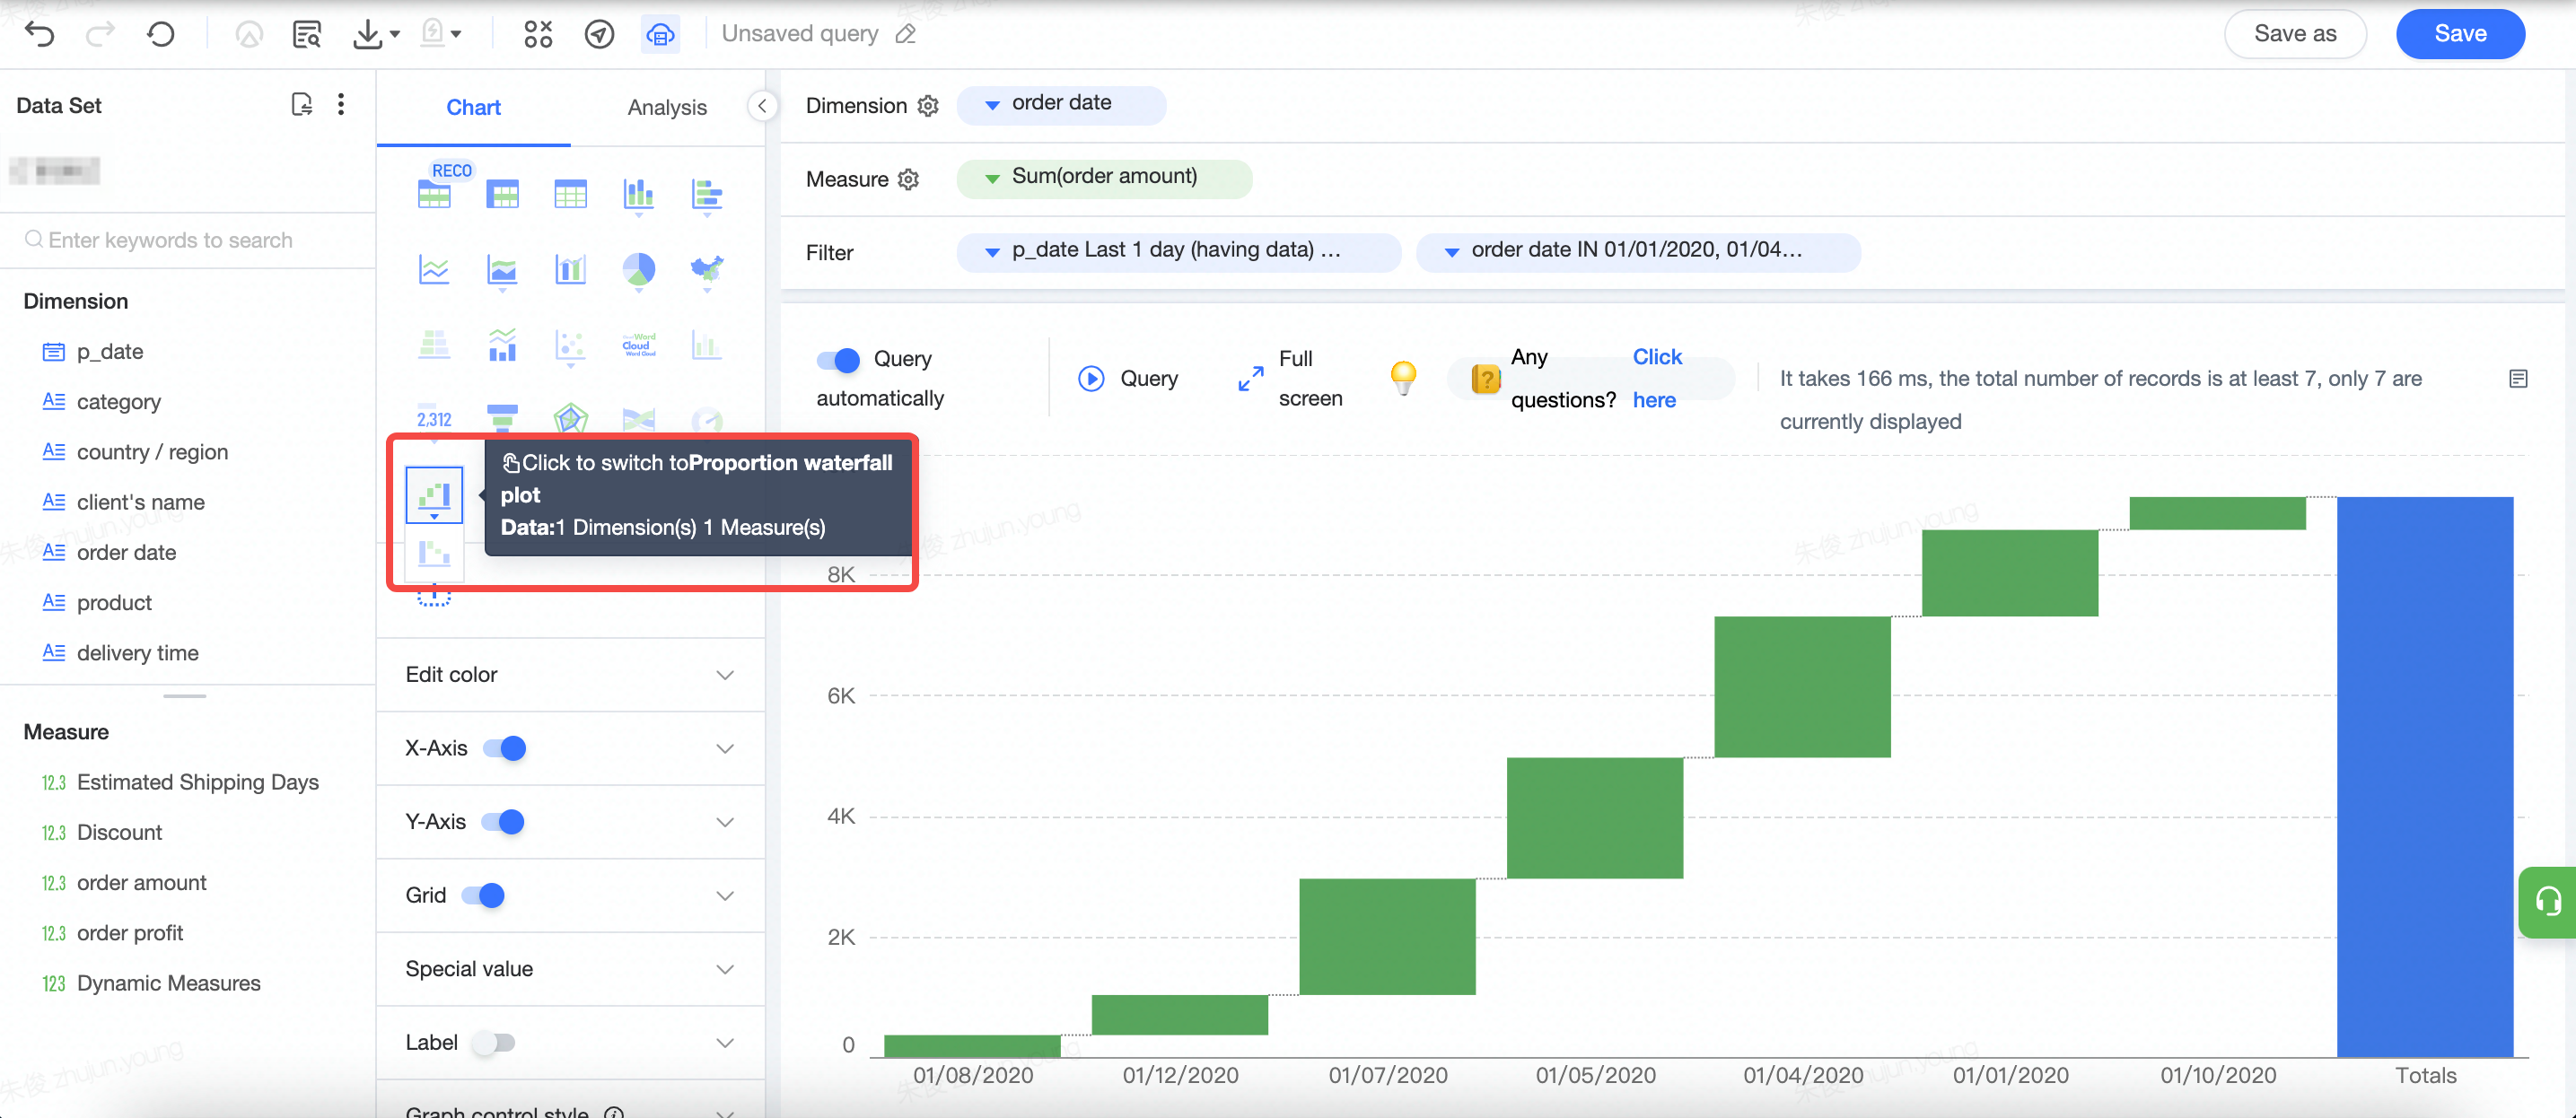Image resolution: width=2576 pixels, height=1118 pixels.
Task: Select the order profit measure
Action: click(x=129, y=932)
